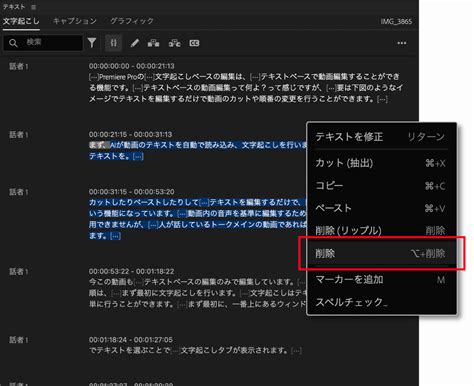Click the [...] marker after テキストを。
474x386 pixels.
point(138,156)
